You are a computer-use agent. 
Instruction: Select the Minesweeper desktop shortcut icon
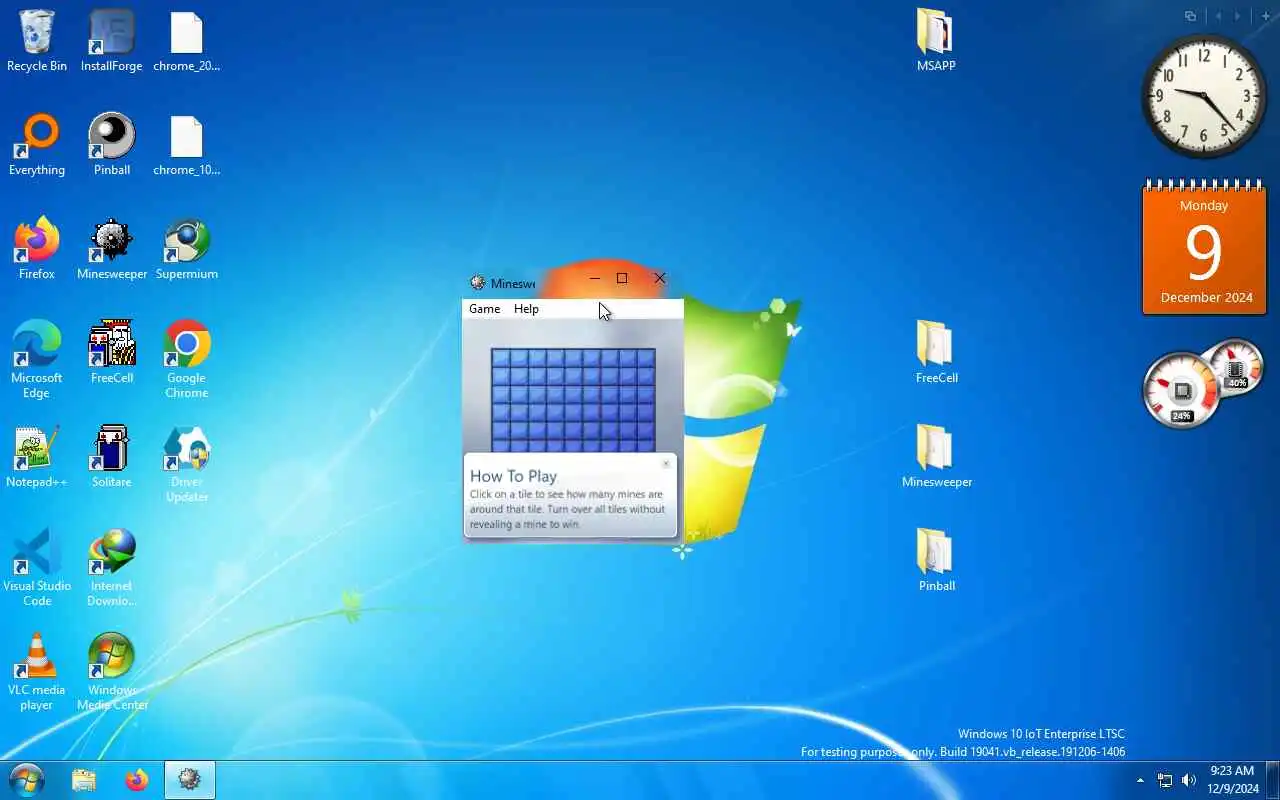[112, 249]
